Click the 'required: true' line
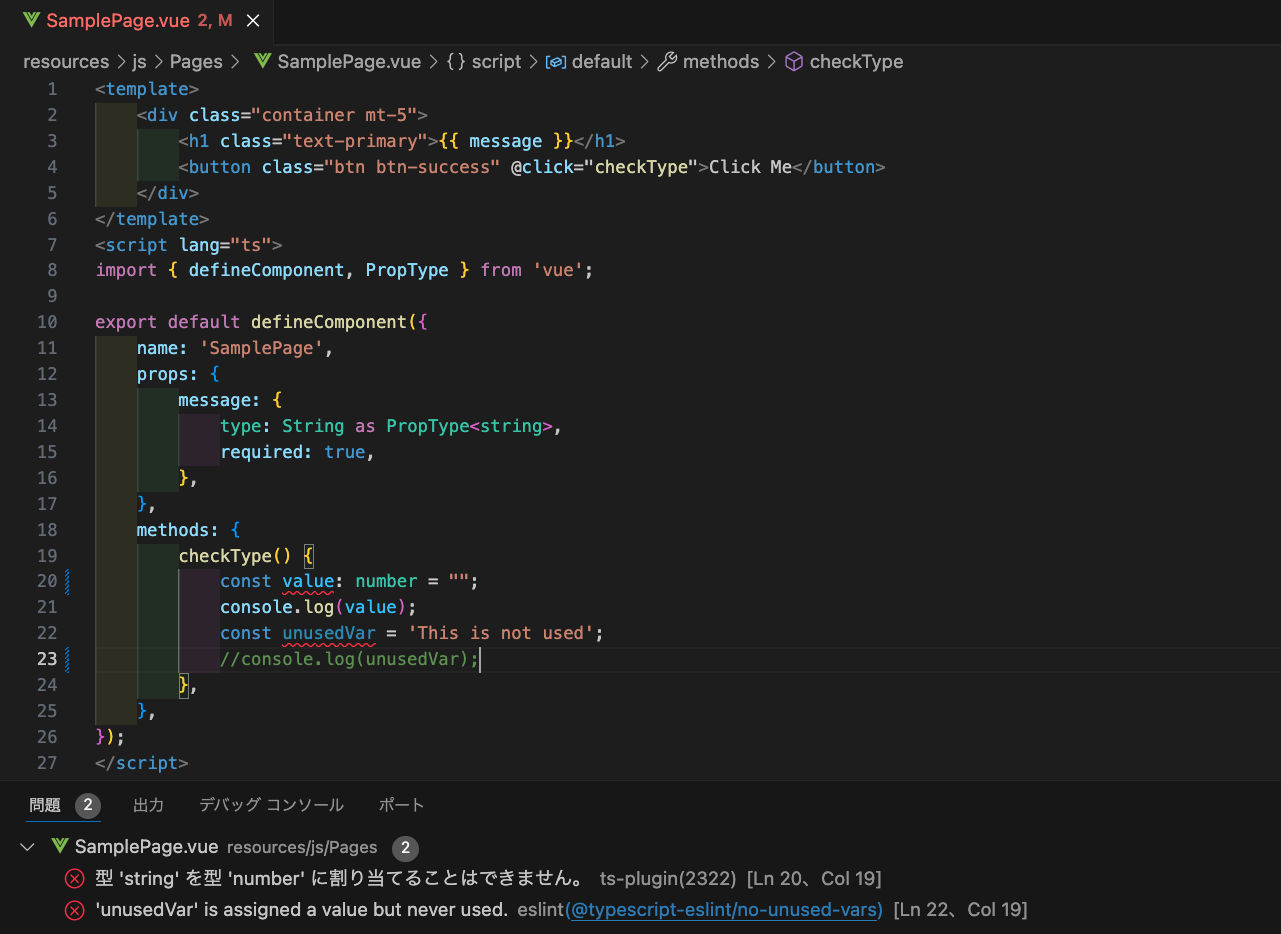 [x=297, y=452]
